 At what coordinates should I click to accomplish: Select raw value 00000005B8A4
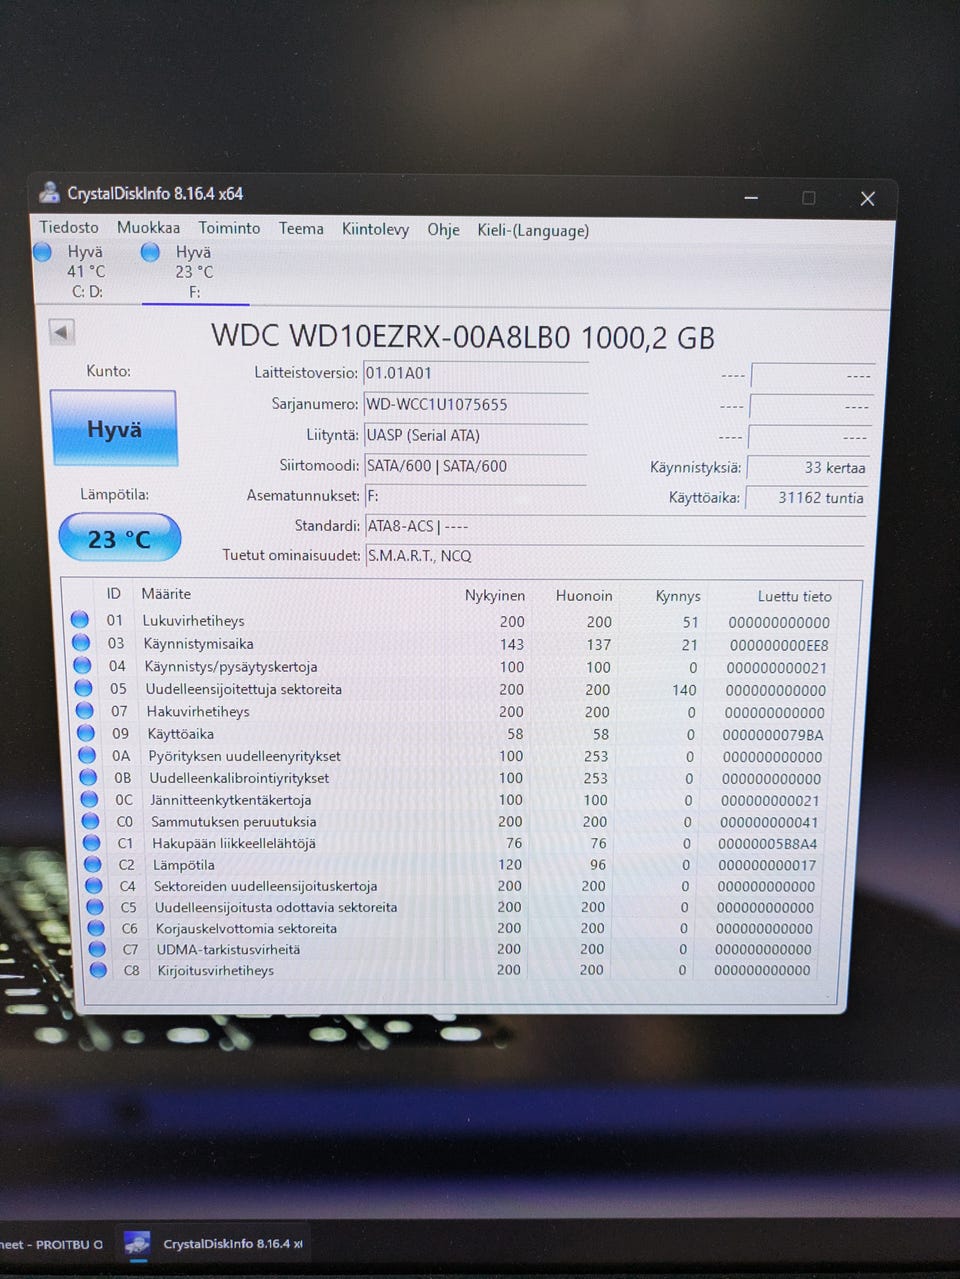(767, 844)
